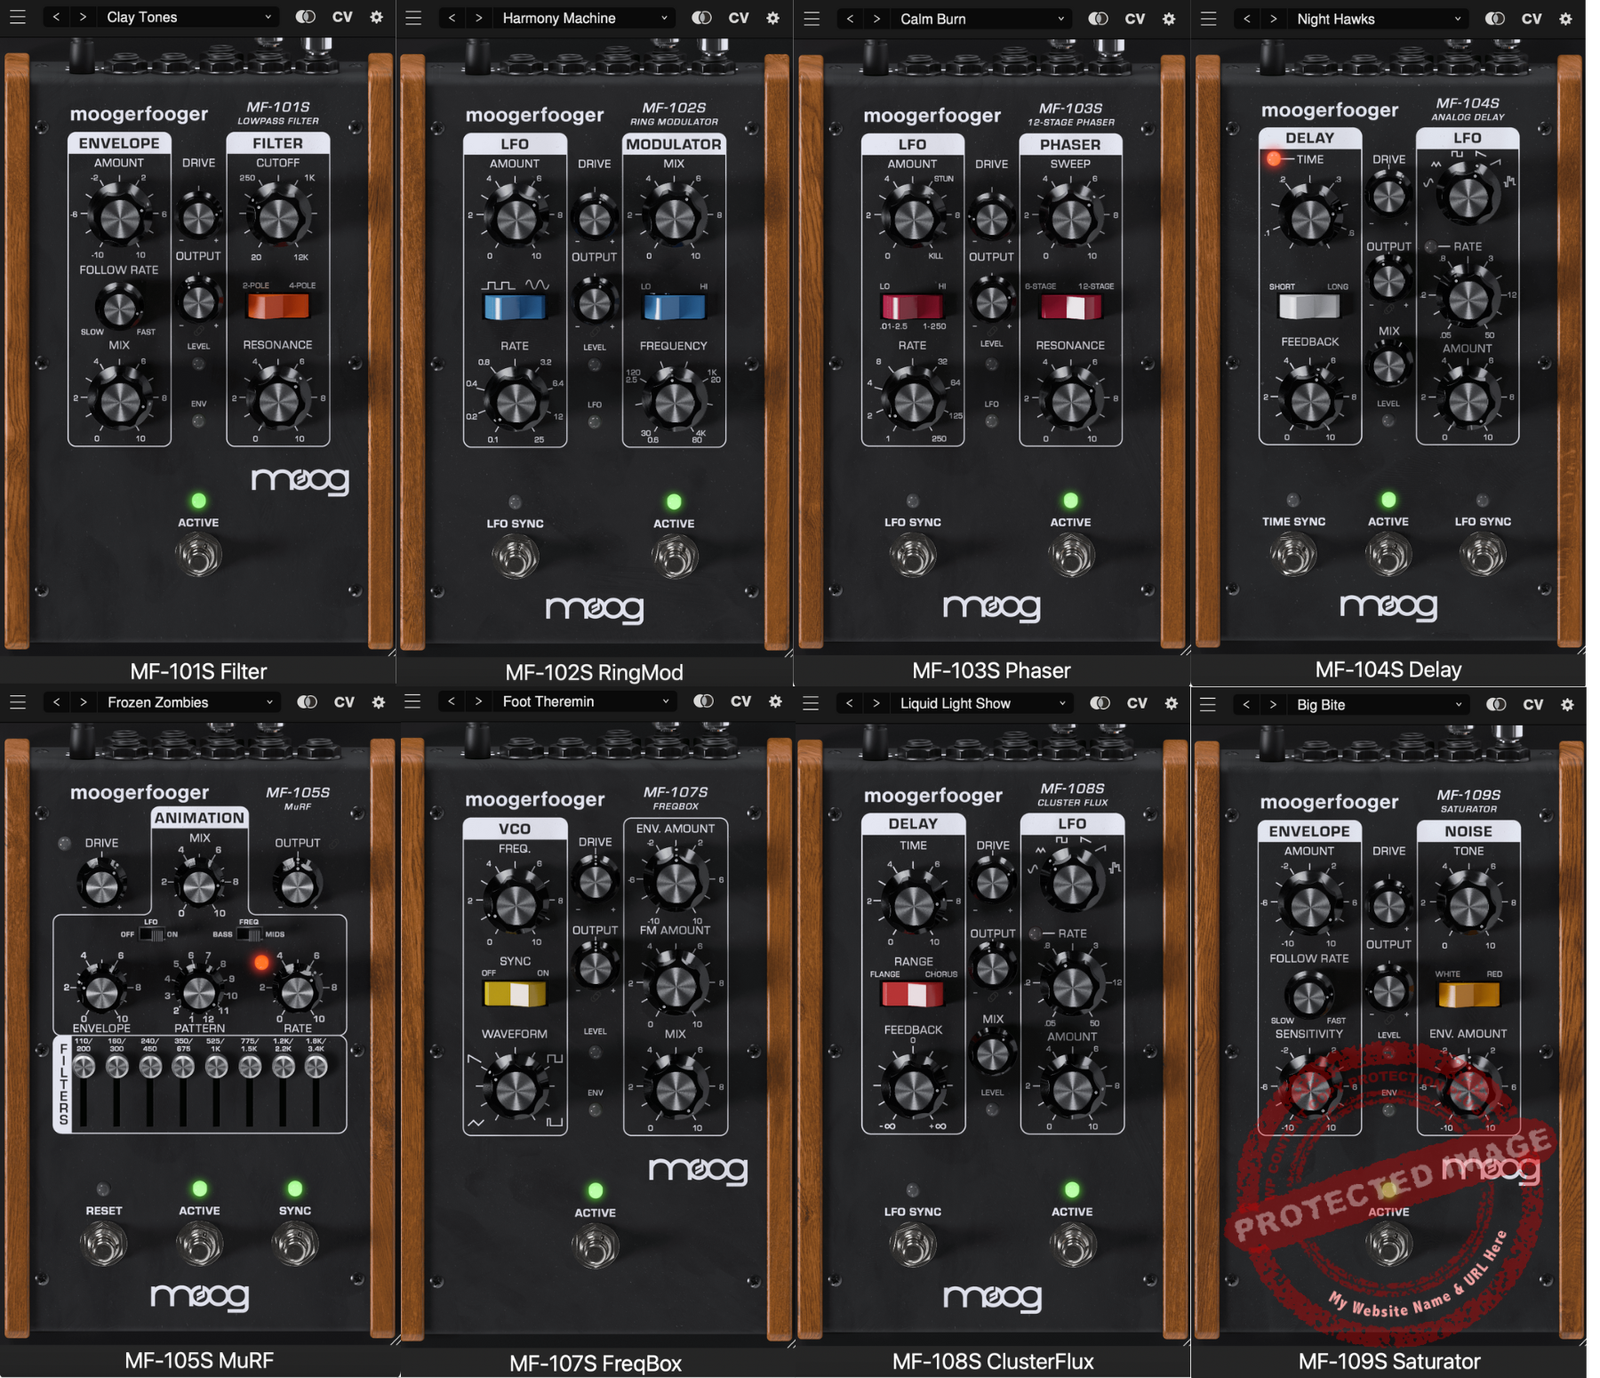Flip SYNC OFF/ON yellow rocker on MF-107S FreqBox

pos(515,994)
